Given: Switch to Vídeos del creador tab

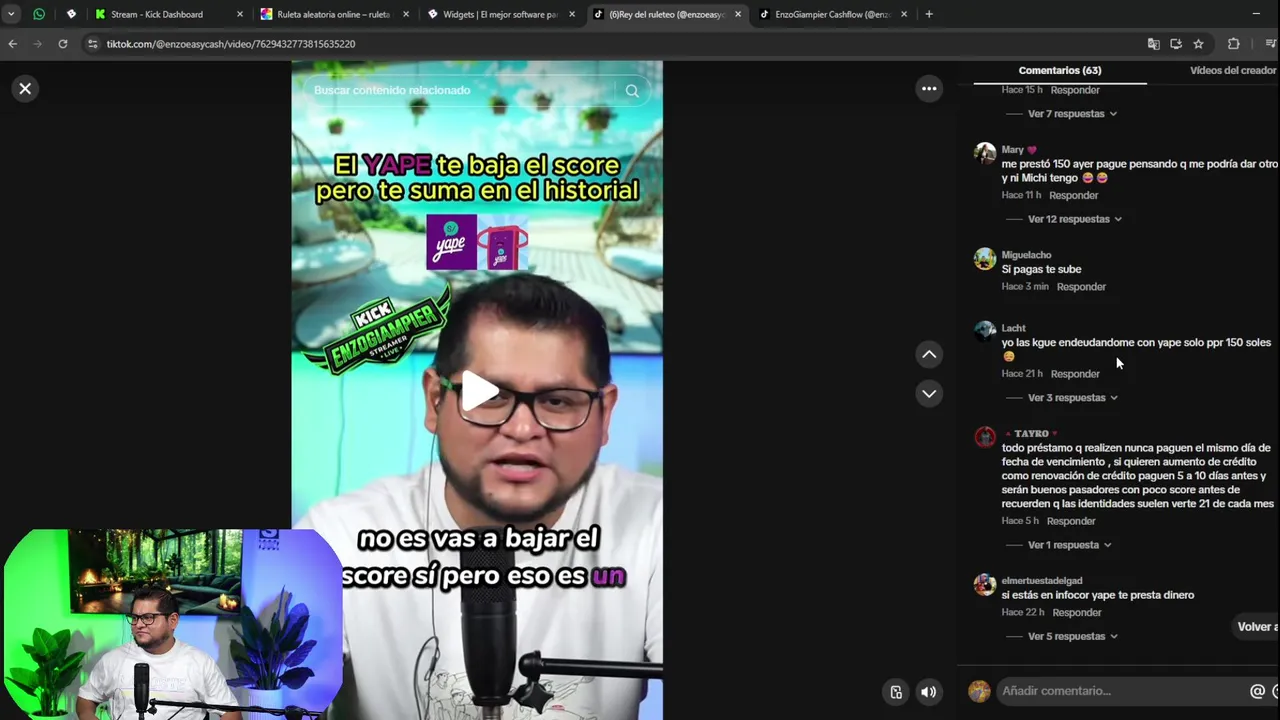Looking at the screenshot, I should [1233, 70].
